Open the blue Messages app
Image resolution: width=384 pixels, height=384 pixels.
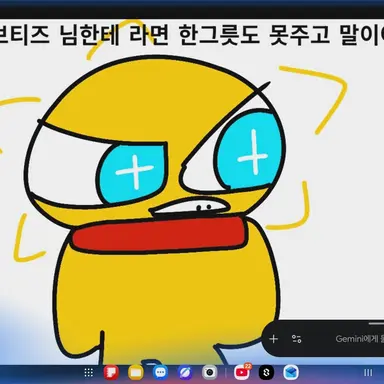[x=160, y=372]
